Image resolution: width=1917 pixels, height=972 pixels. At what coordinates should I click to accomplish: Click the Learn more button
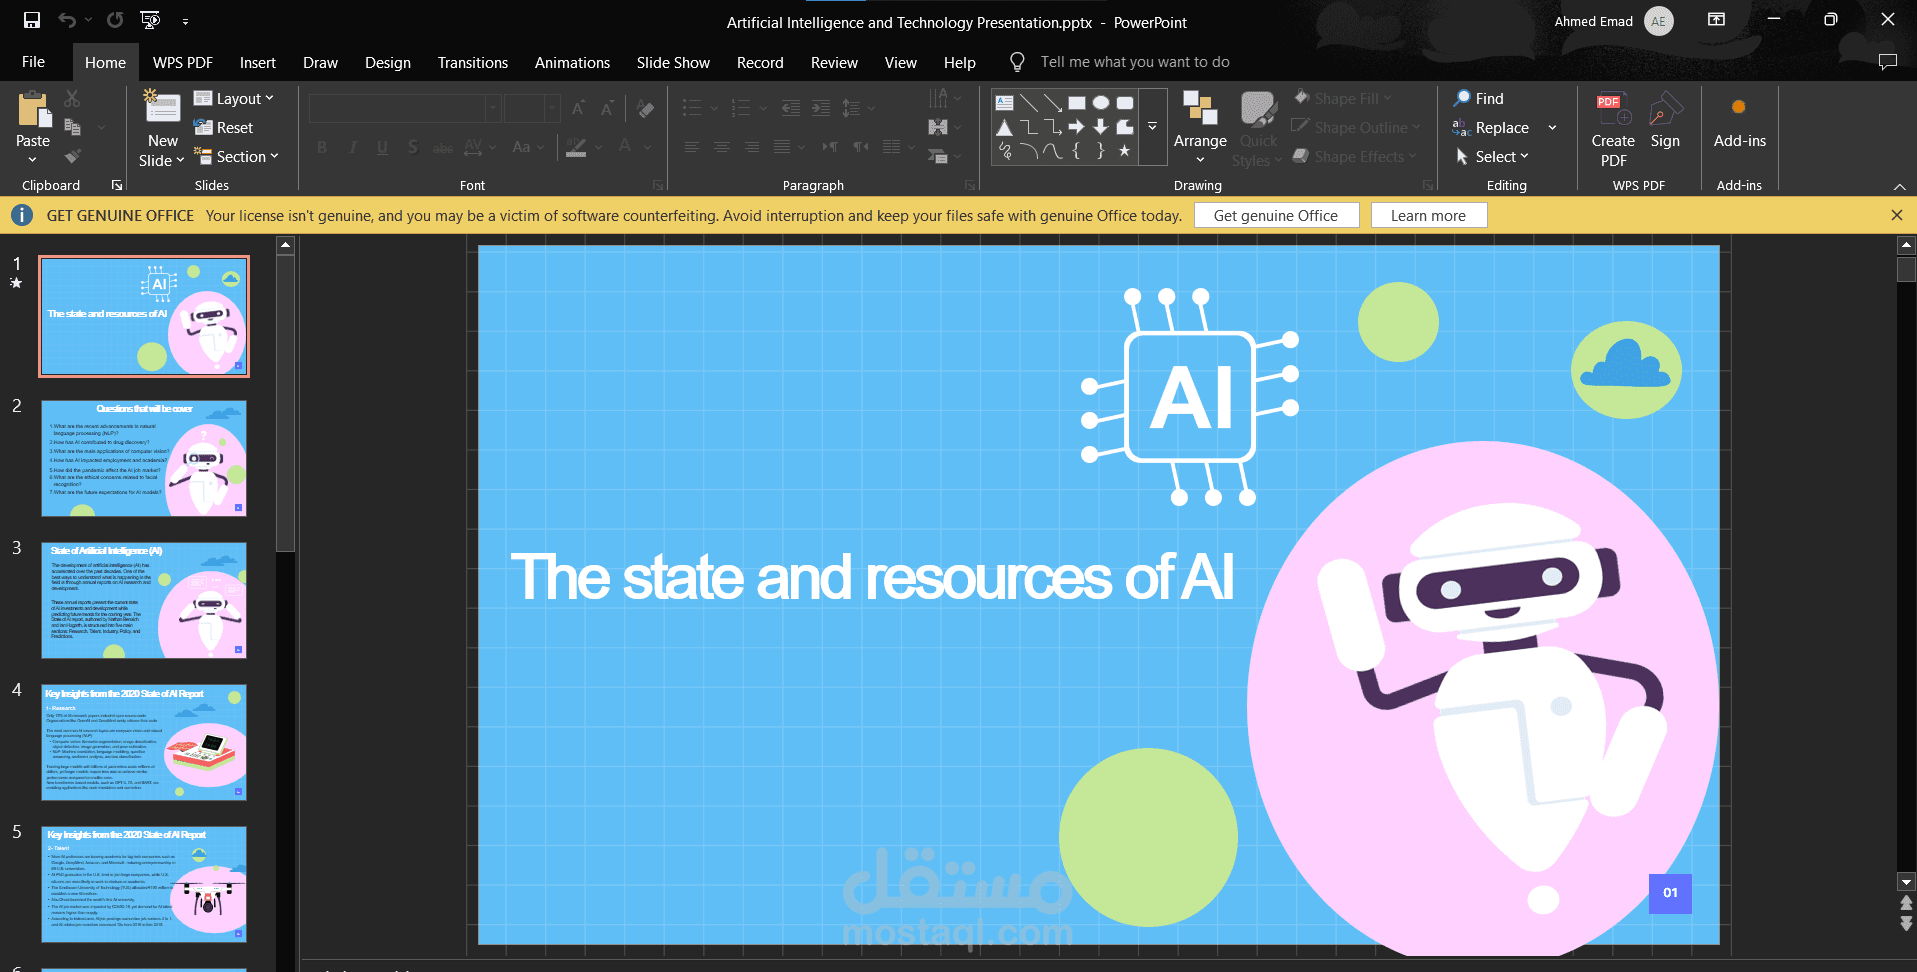point(1428,215)
